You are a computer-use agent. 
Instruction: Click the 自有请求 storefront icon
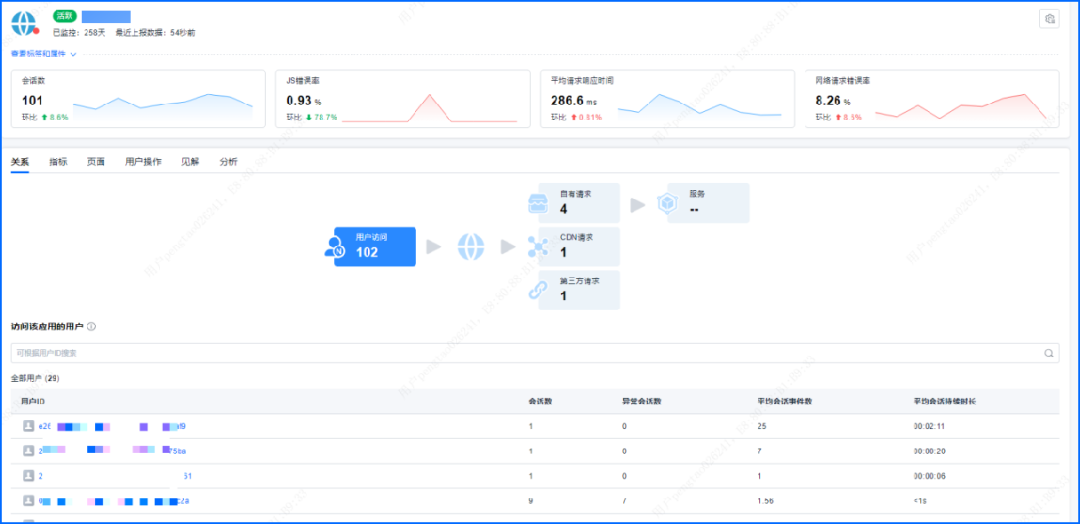tap(539, 203)
